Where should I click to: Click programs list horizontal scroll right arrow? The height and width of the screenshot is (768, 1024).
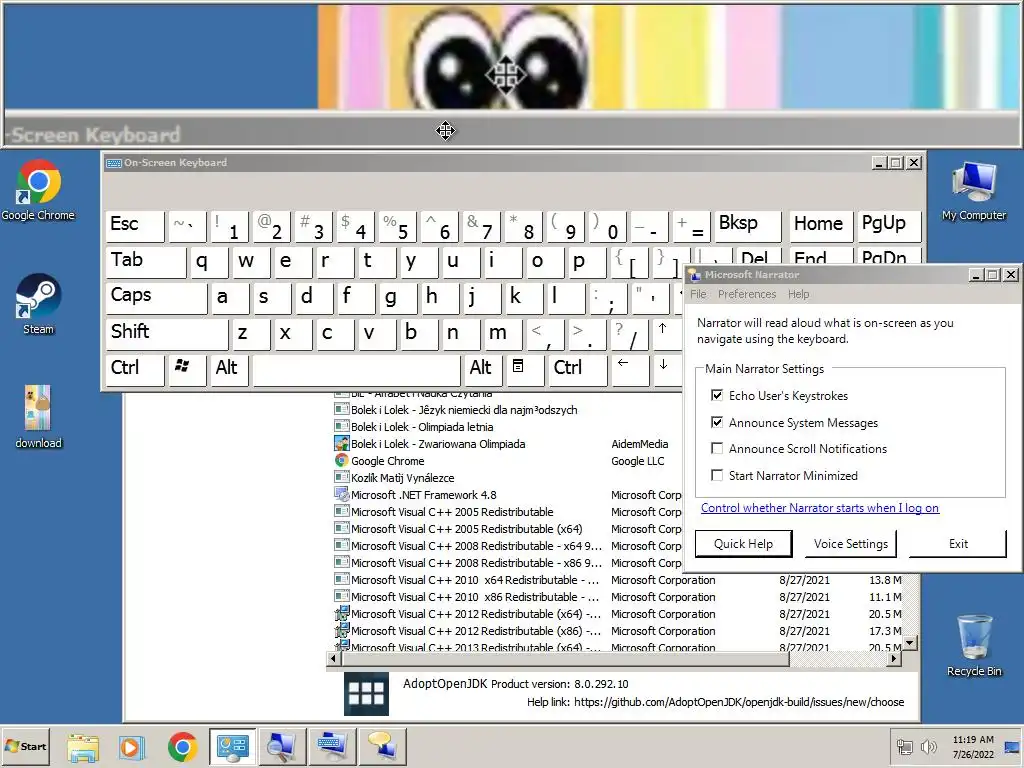(x=894, y=658)
